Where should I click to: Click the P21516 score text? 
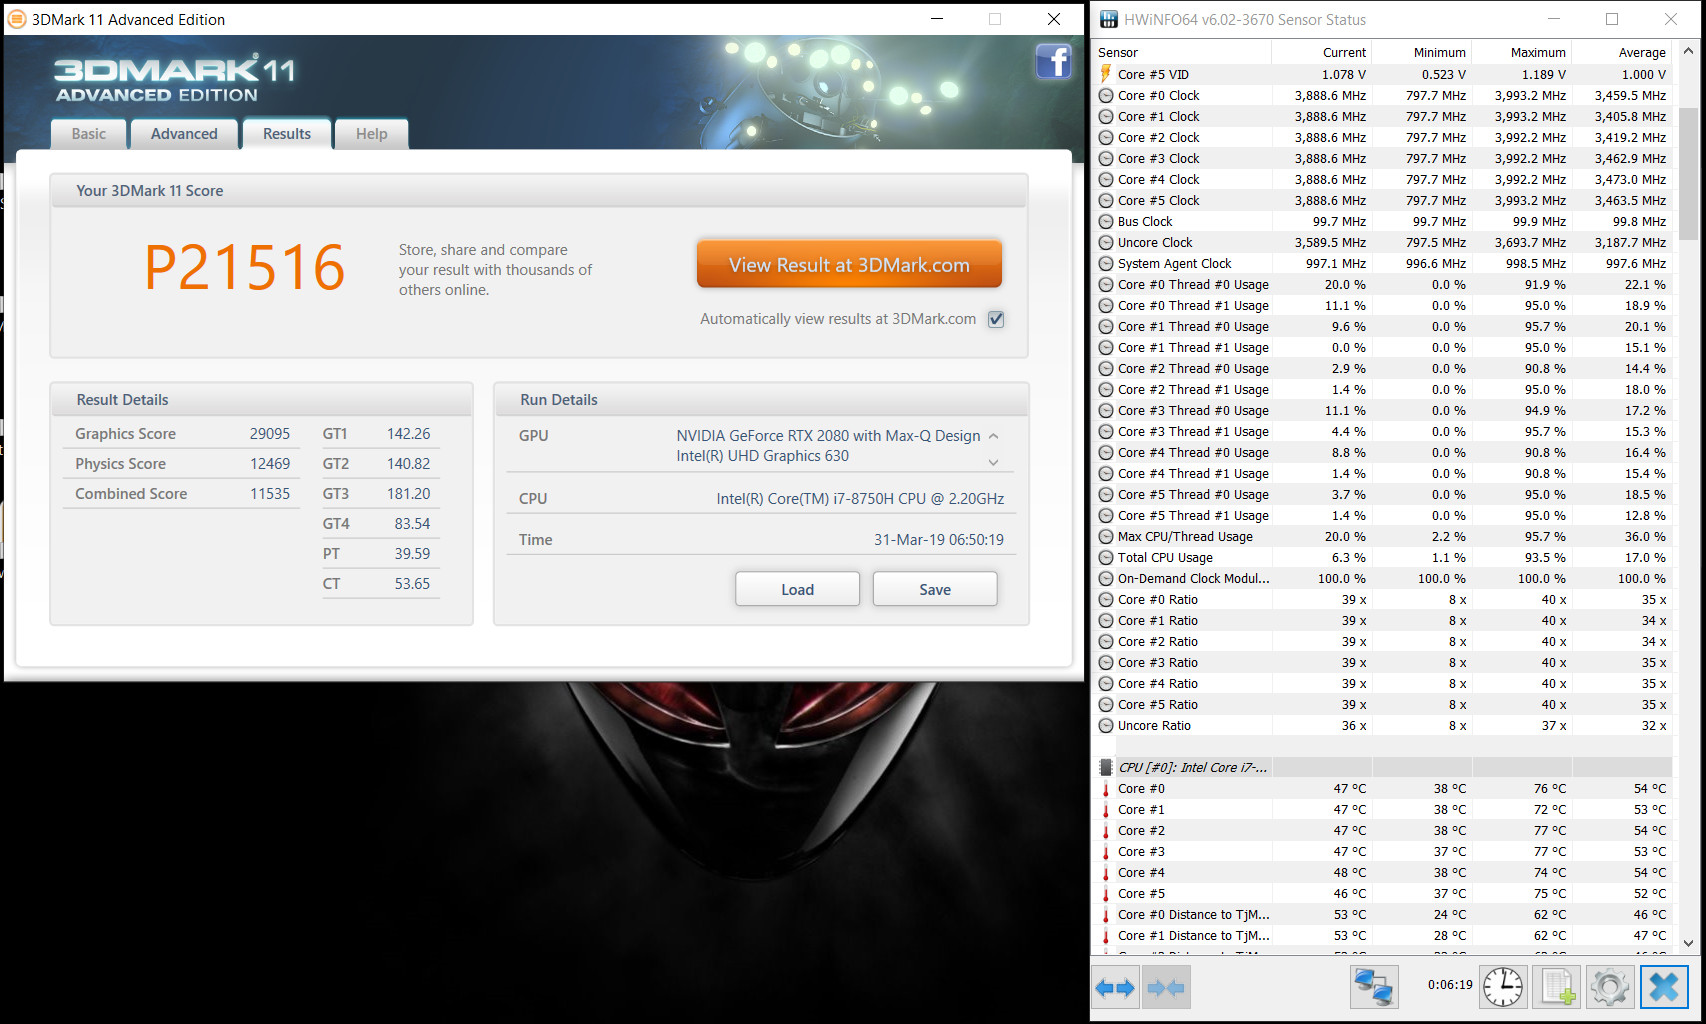click(245, 267)
